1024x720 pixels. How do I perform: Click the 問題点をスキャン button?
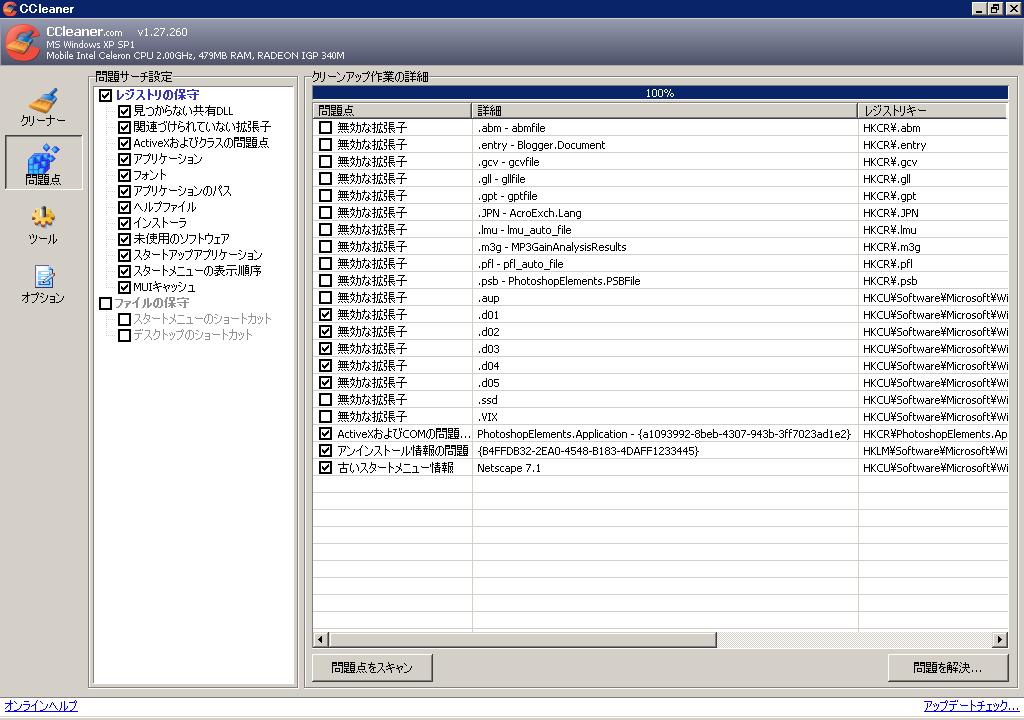click(372, 667)
